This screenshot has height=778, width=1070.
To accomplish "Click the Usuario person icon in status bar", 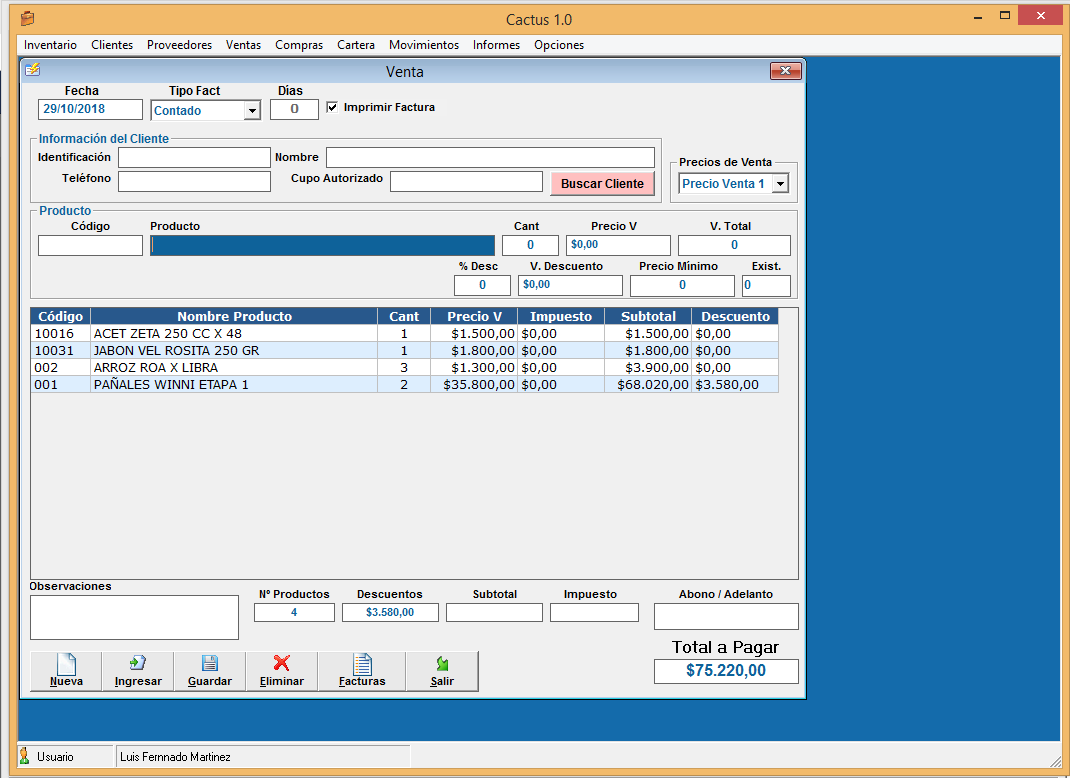I will pos(25,756).
